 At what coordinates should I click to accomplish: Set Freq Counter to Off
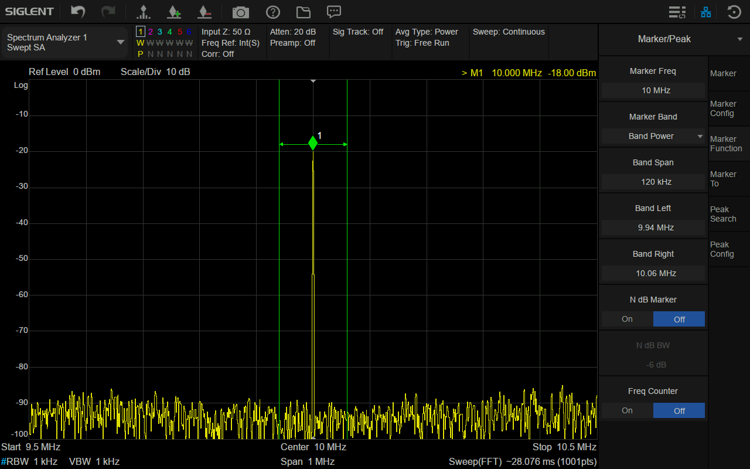pyautogui.click(x=679, y=410)
